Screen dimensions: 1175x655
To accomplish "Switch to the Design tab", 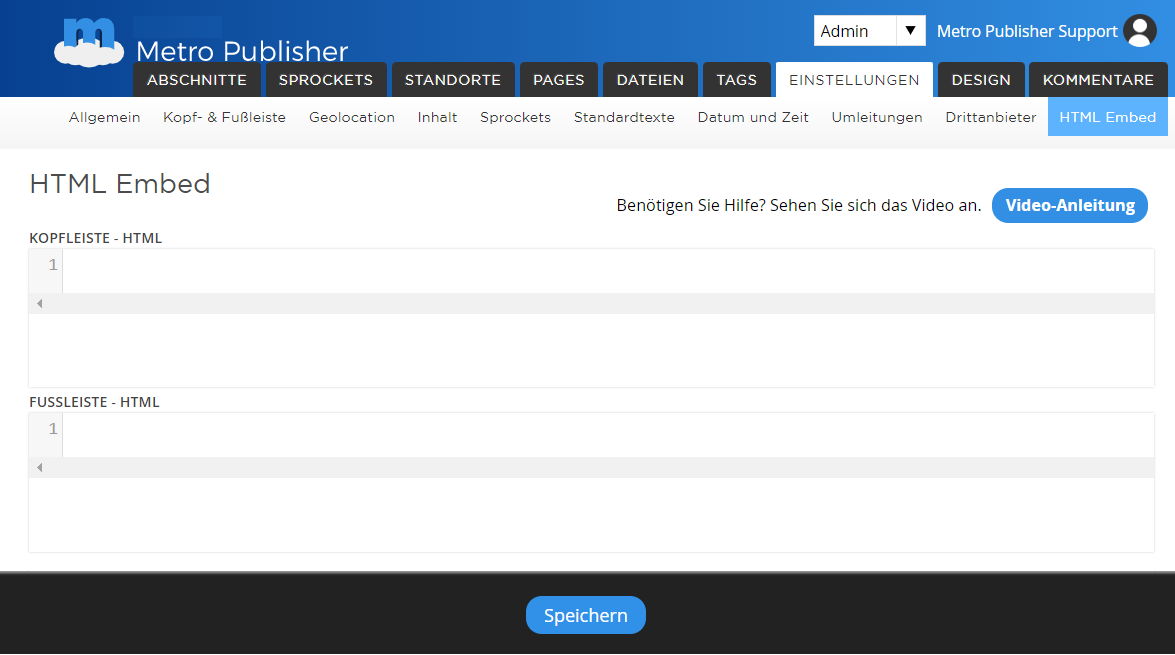I will (981, 79).
